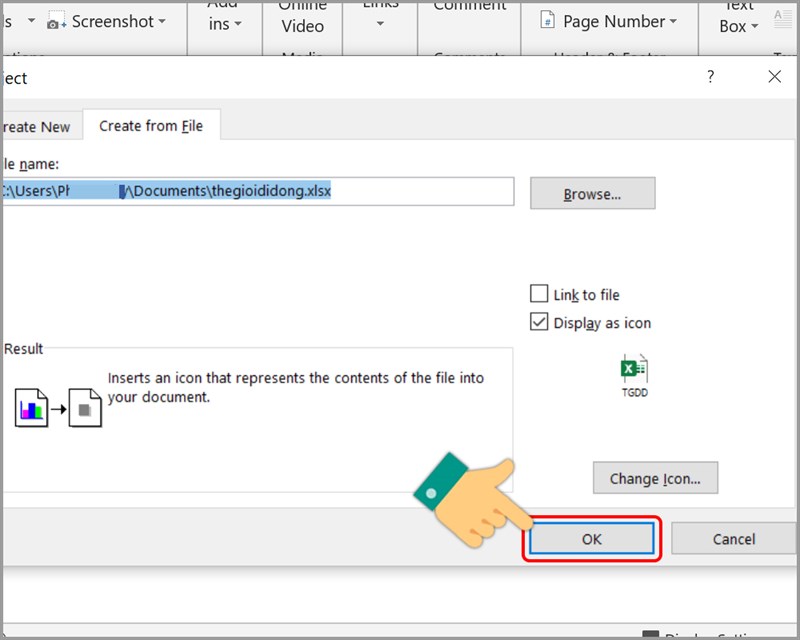Click the File name input field
The width and height of the screenshot is (800, 640).
[x=258, y=191]
